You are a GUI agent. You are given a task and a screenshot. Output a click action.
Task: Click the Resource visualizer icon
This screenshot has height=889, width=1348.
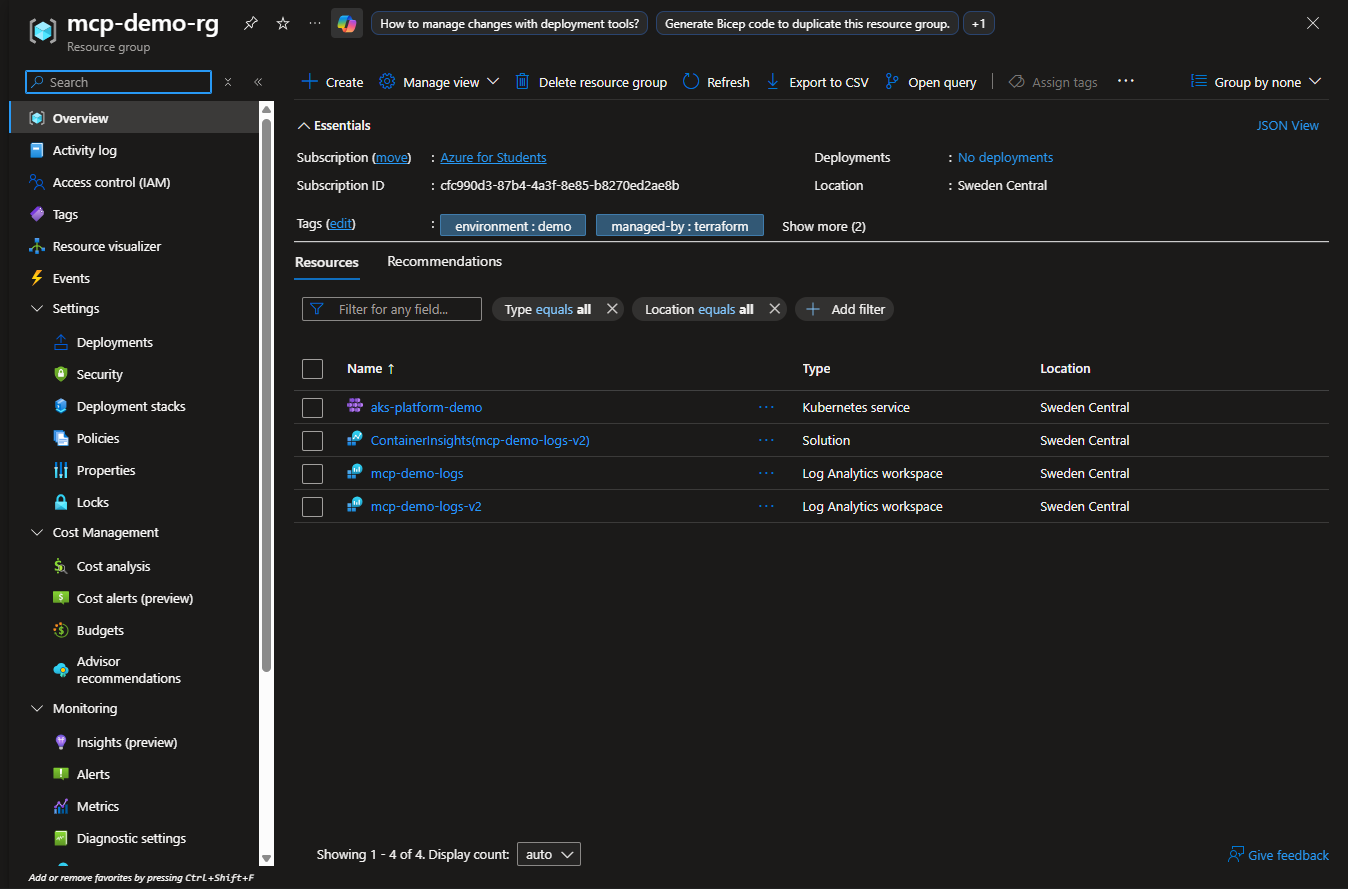point(37,246)
